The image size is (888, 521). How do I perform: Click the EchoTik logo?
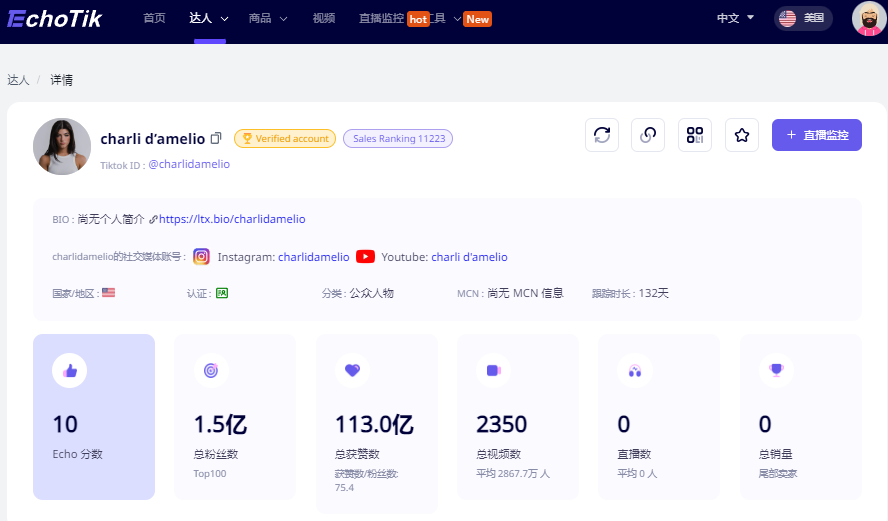click(x=54, y=18)
